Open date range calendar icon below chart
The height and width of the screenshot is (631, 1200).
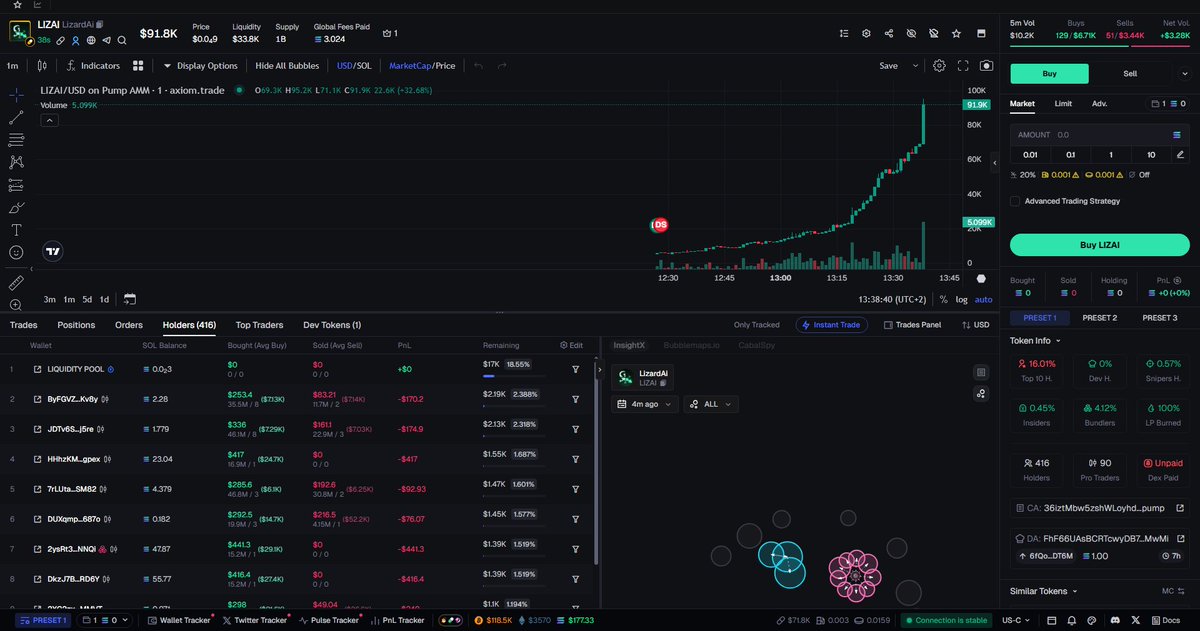pos(130,299)
